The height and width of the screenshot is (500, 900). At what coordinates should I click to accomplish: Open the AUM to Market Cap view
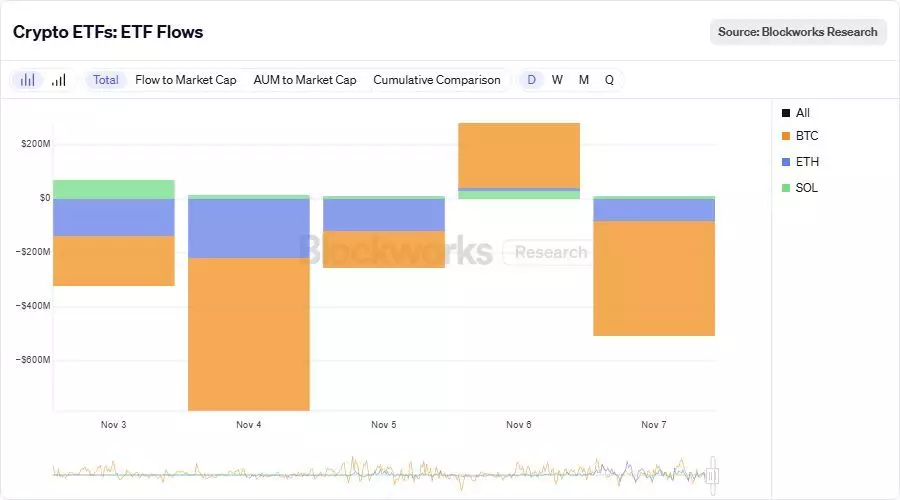pyautogui.click(x=305, y=80)
